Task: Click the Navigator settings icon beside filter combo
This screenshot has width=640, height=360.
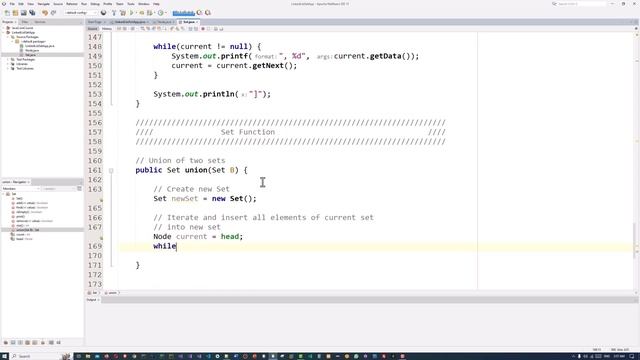Action: [x=79, y=189]
